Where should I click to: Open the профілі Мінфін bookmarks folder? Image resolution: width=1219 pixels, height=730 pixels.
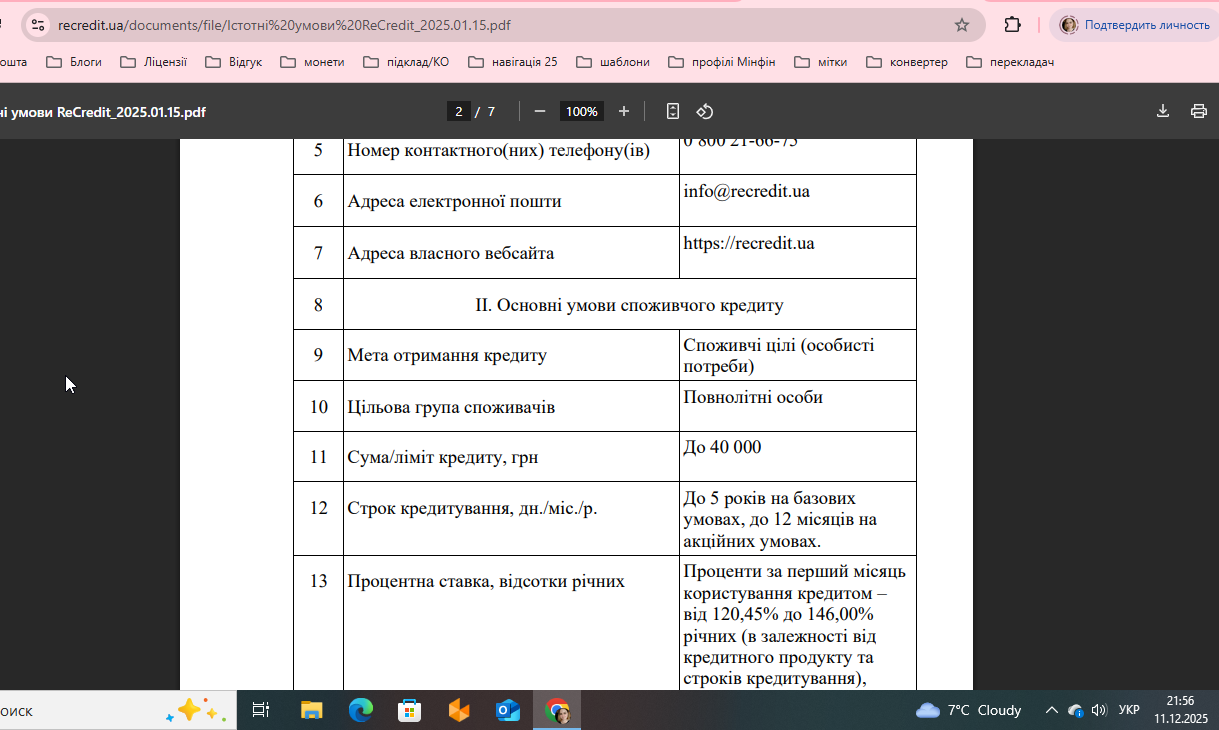click(721, 62)
